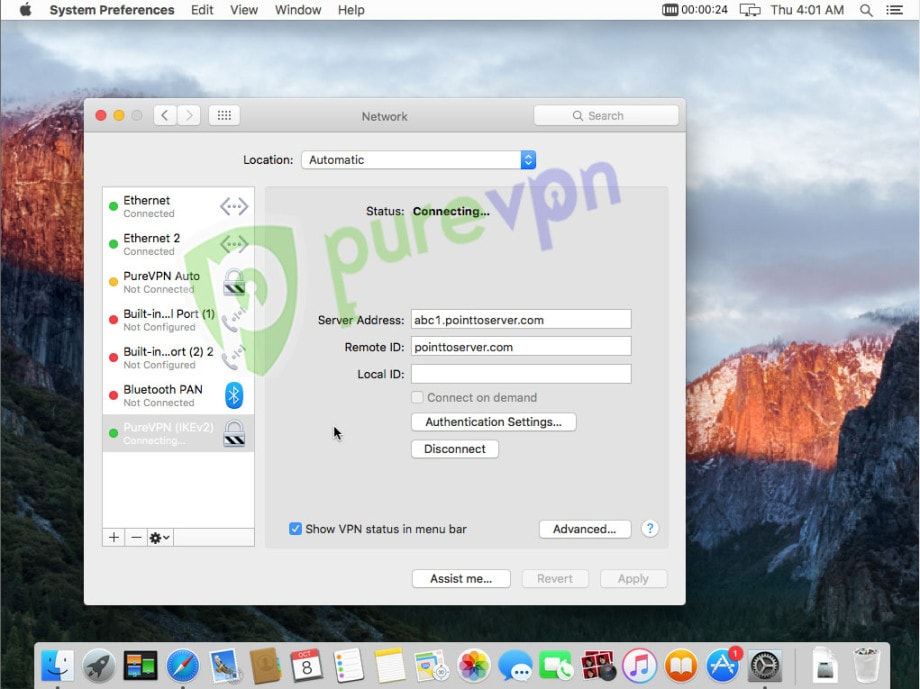This screenshot has height=689, width=920.
Task: Click the back navigation arrow in Network window
Action: [x=165, y=116]
